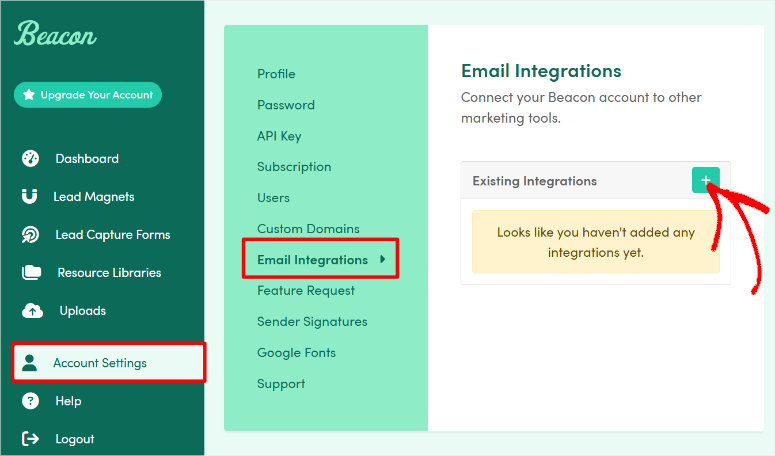Open the API Key settings tab
The width and height of the screenshot is (775, 456).
(x=279, y=136)
